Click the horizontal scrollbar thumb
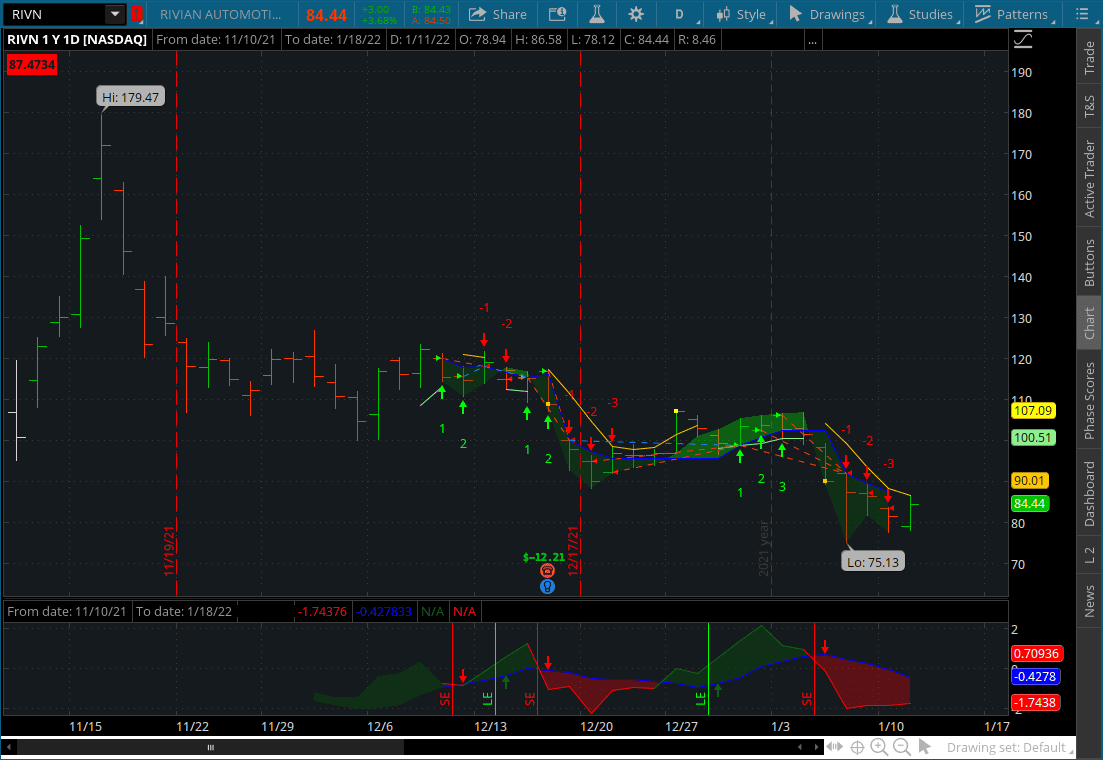 (x=210, y=747)
